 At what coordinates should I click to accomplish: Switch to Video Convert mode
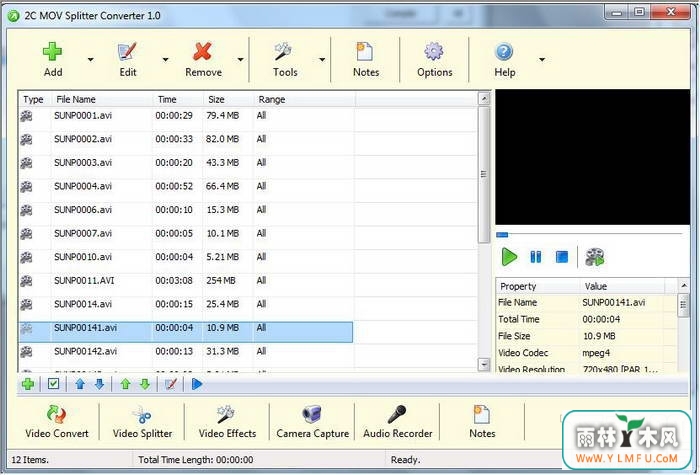(57, 422)
